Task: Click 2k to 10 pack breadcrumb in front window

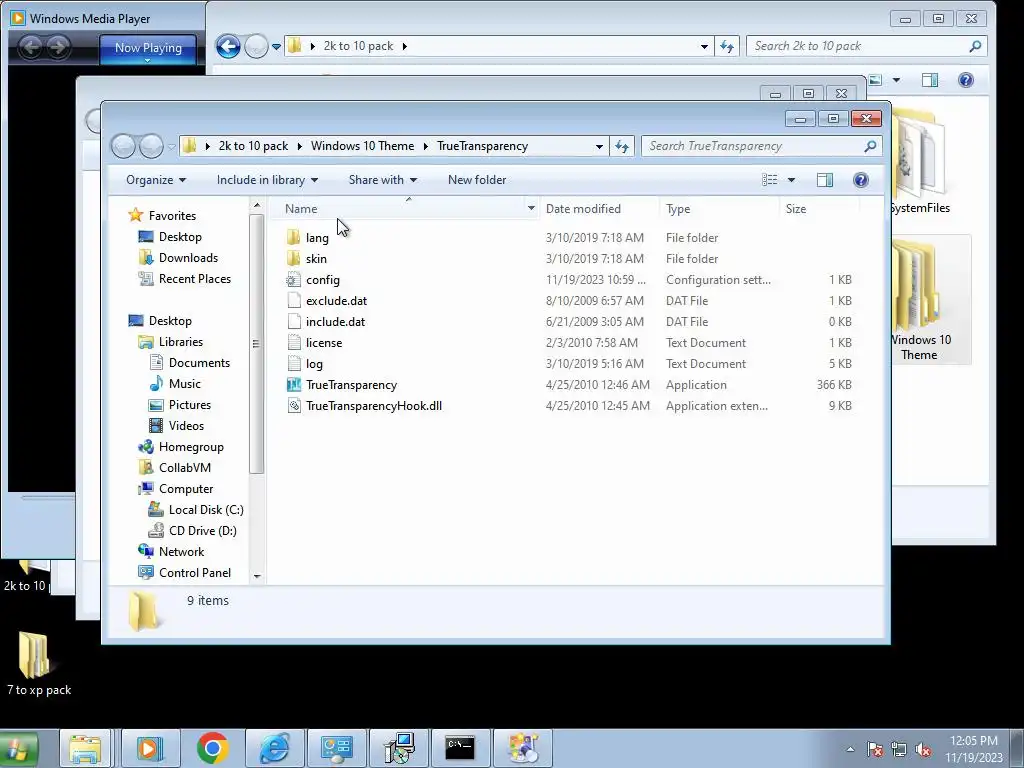Action: coord(253,146)
